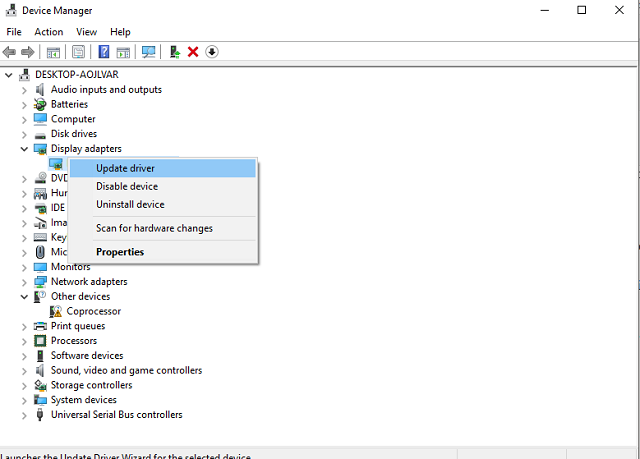Viewport: 640px width, 459px height.
Task: Click the Software devices icon
Action: [40, 355]
